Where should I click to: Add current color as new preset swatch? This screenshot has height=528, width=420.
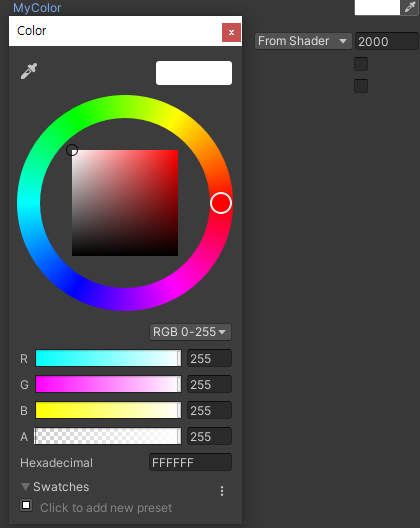(x=26, y=505)
